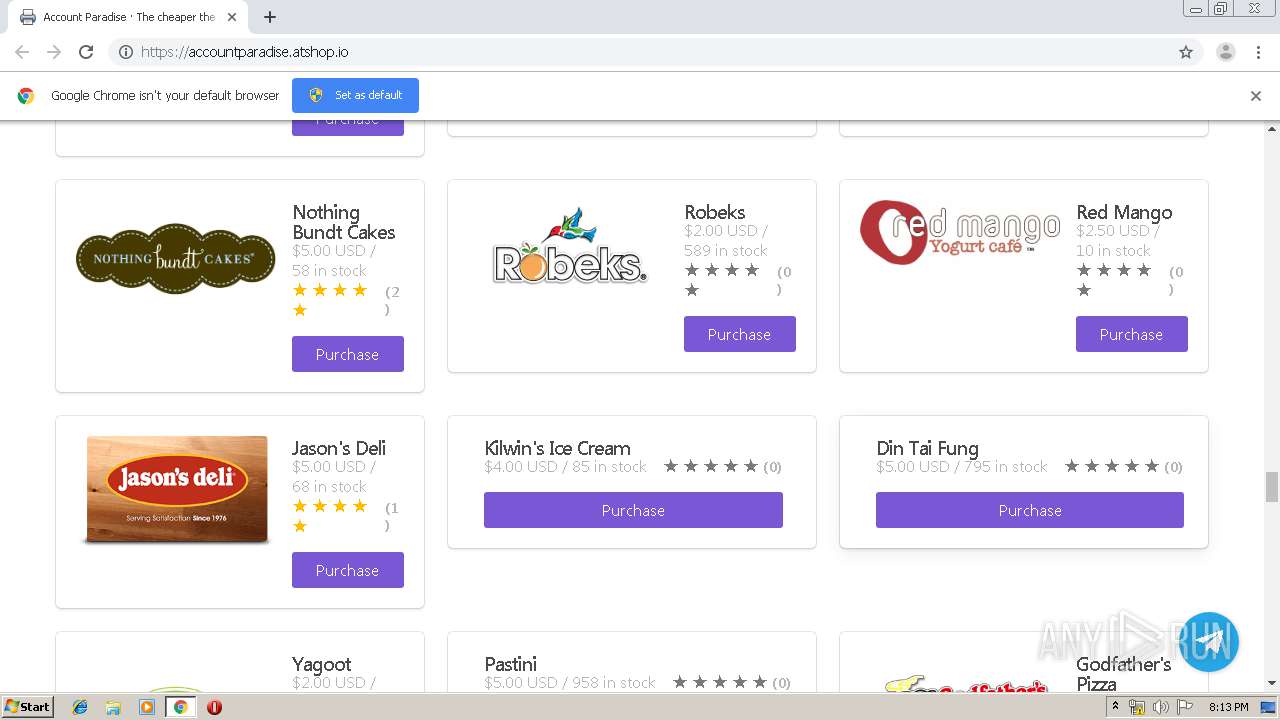Click the Yagoot product title
The image size is (1280, 720).
[x=322, y=664]
